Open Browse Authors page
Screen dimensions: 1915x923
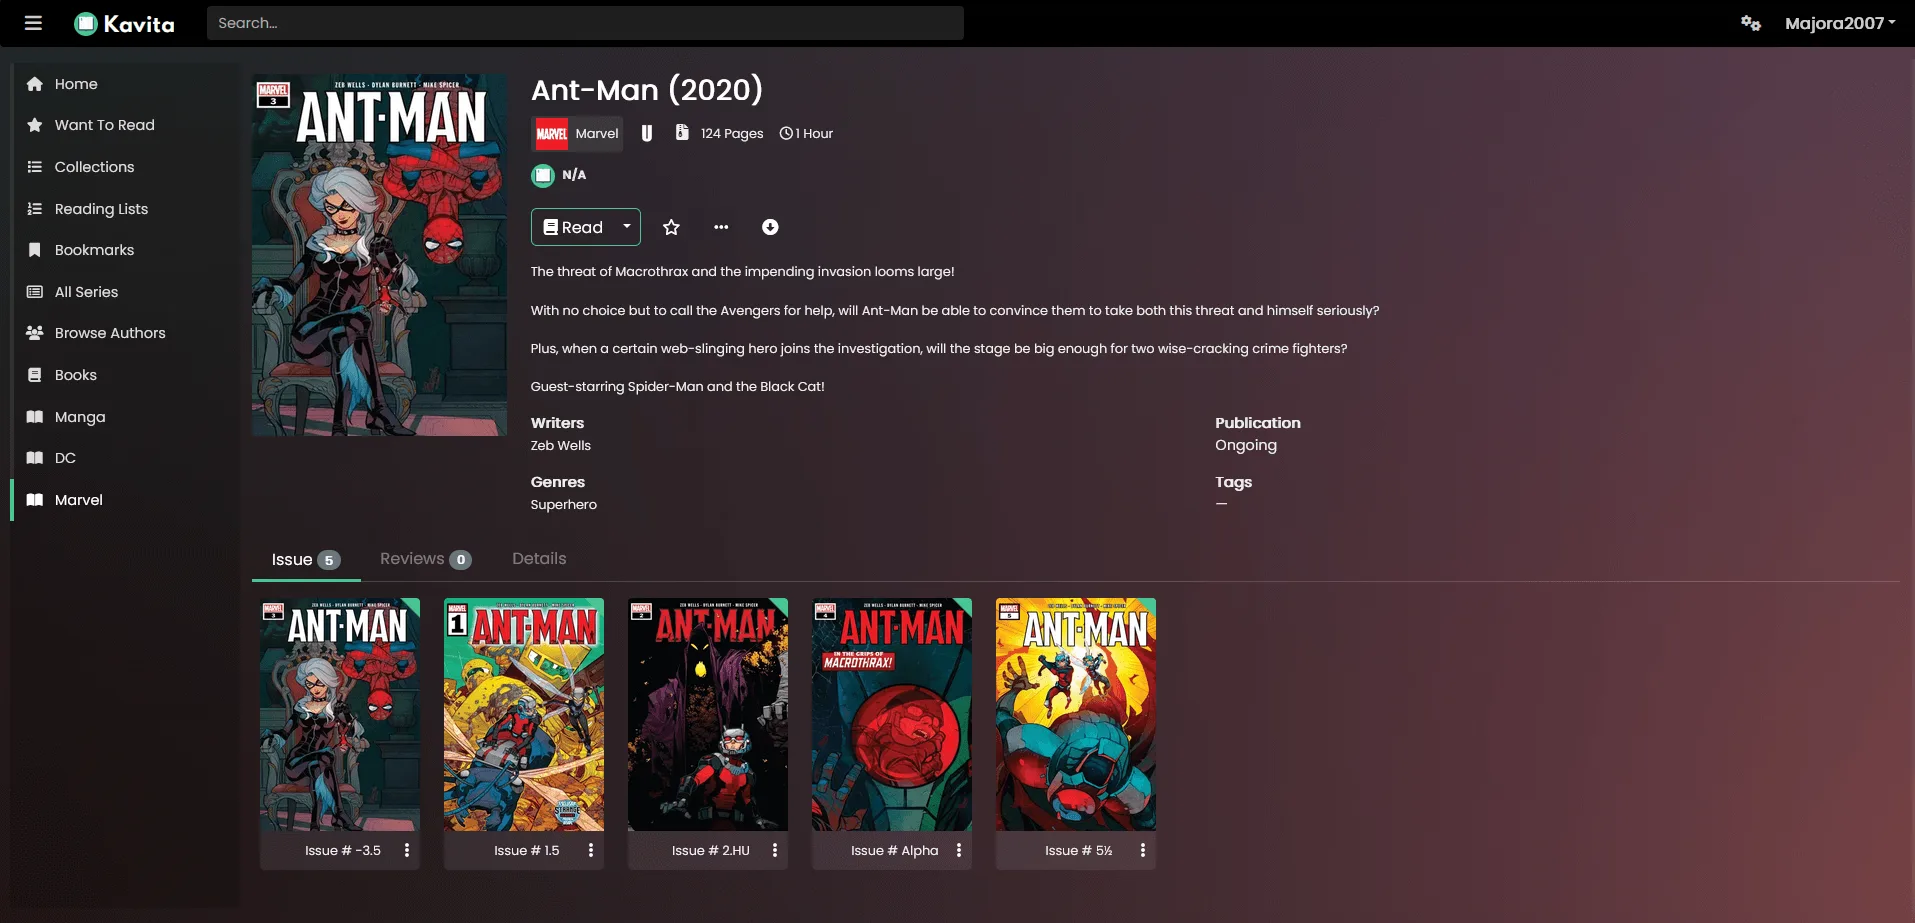pyautogui.click(x=110, y=333)
